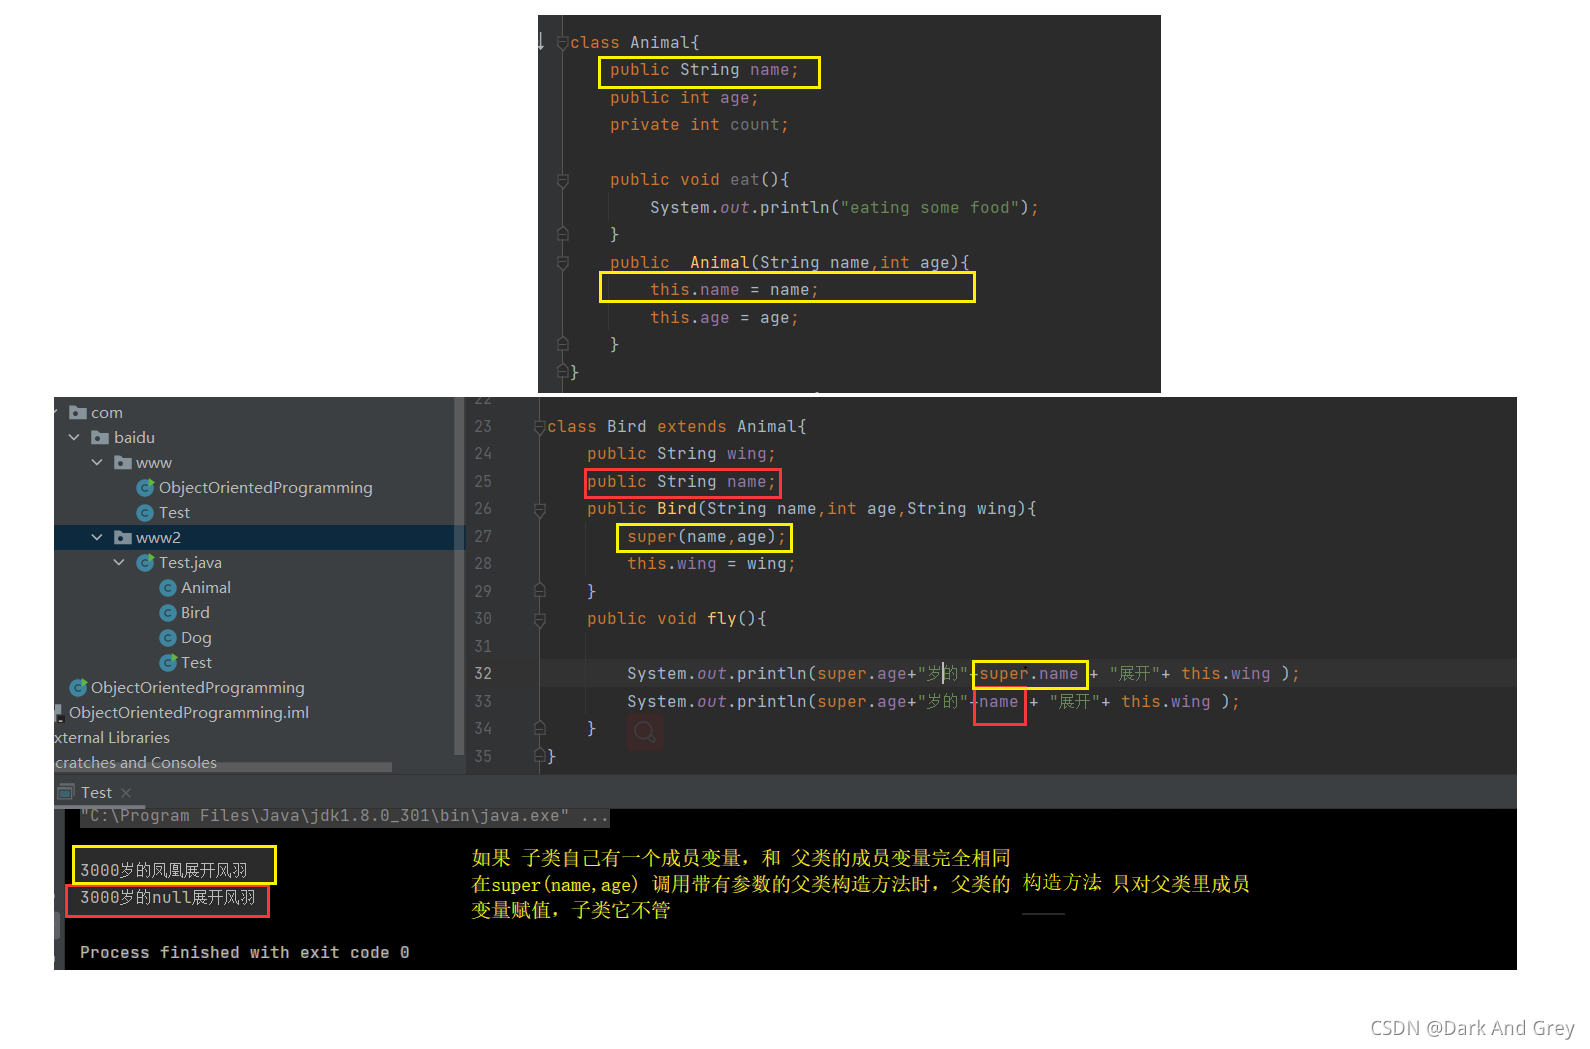Click 'this.name = name;' in Animal constructor
This screenshot has width=1590, height=1049.
pyautogui.click(x=734, y=290)
